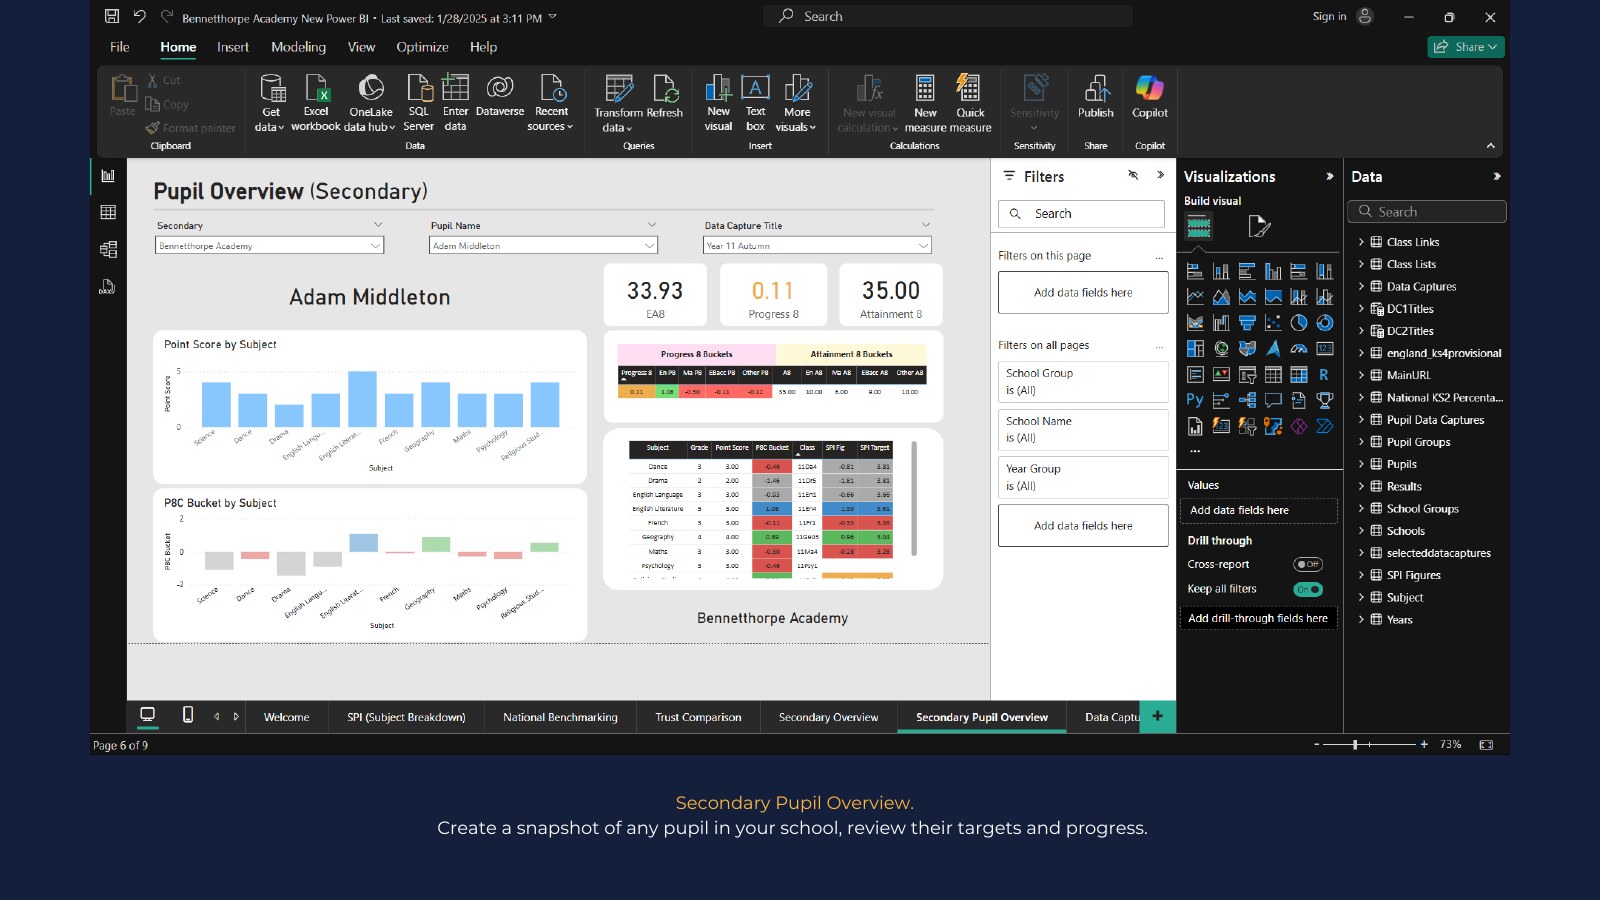Image resolution: width=1600 pixels, height=900 pixels.
Task: Switch to Table view in left sidebar
Action: [x=108, y=212]
